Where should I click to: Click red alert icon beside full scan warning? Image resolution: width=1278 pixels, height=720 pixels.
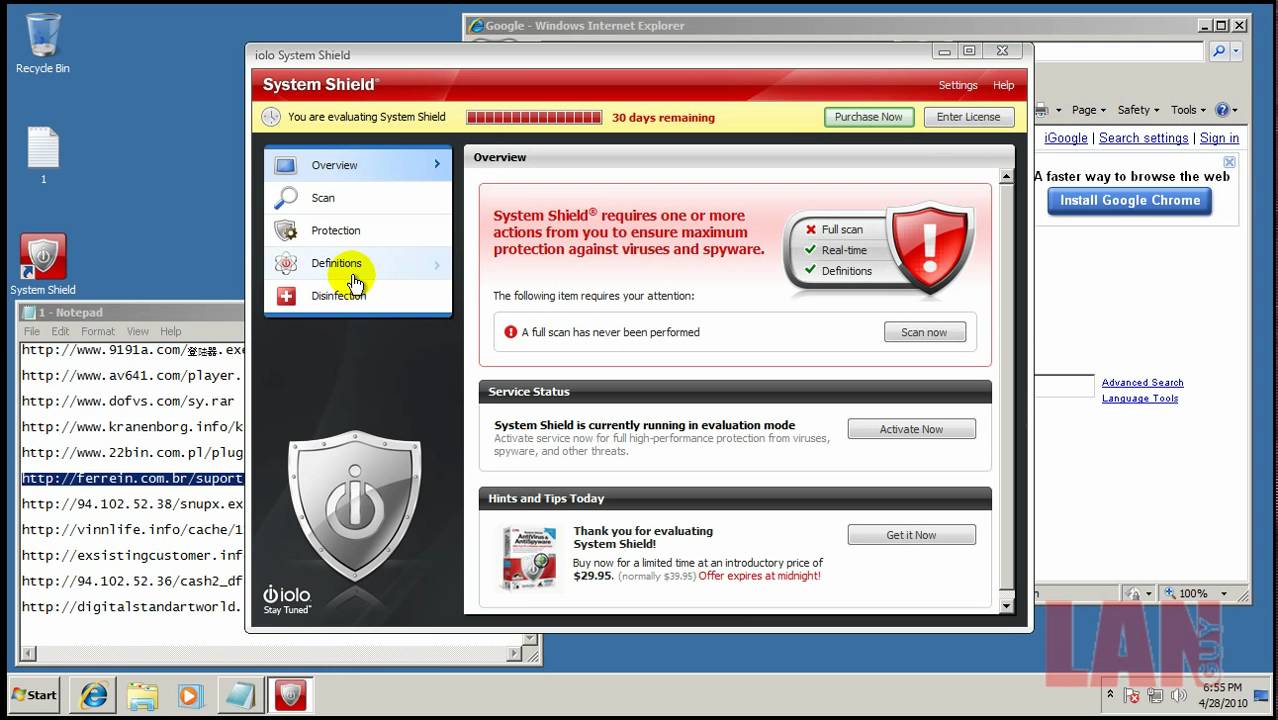point(511,332)
